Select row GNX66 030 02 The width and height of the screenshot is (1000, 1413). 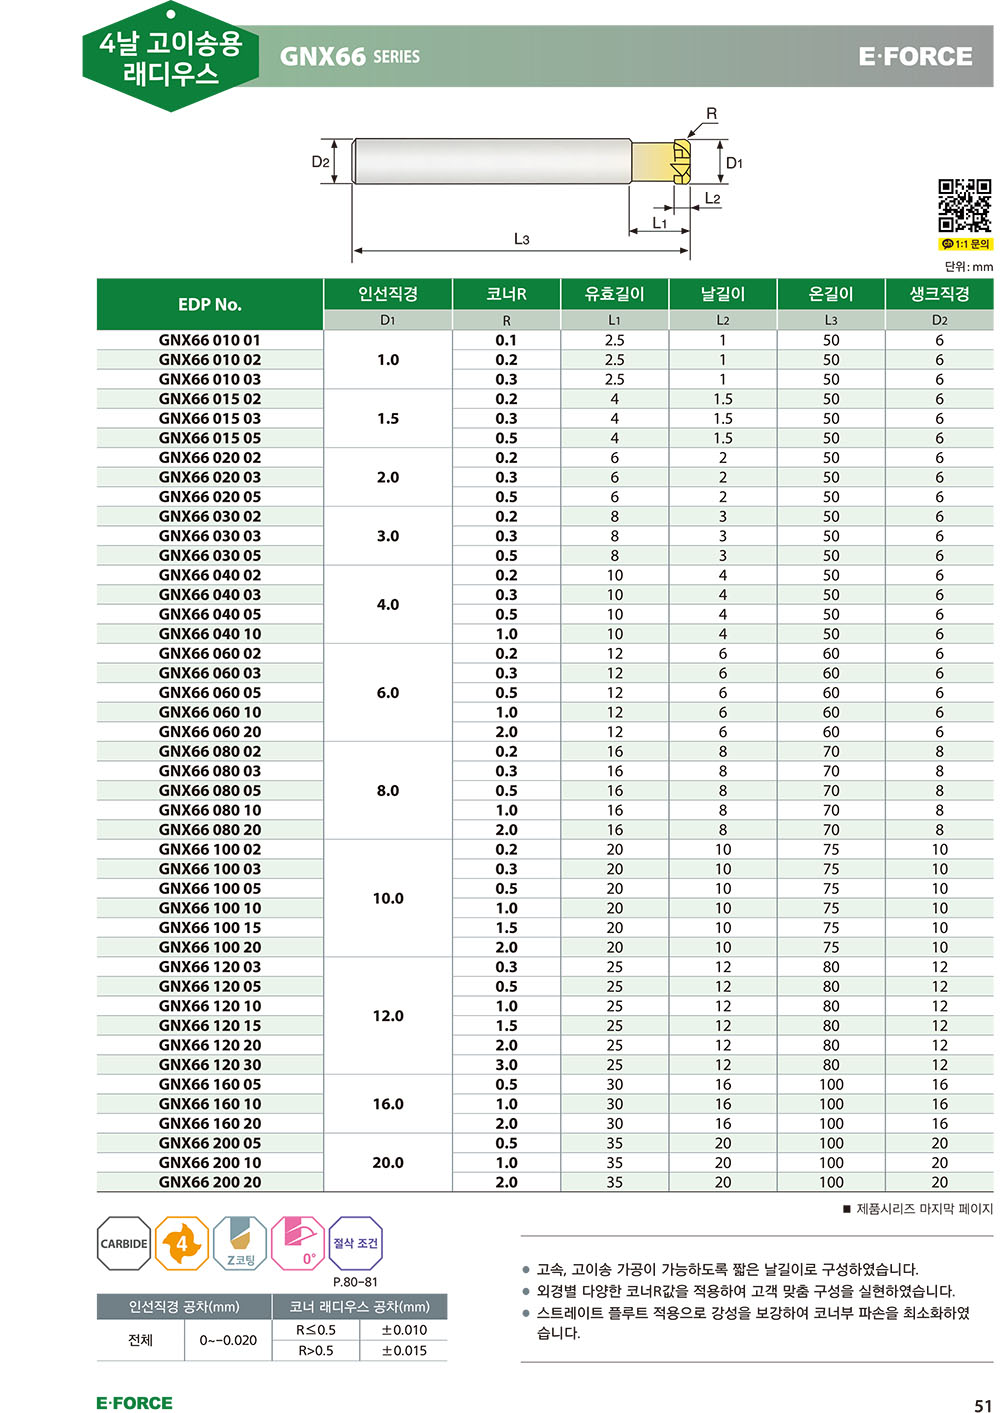click(545, 516)
